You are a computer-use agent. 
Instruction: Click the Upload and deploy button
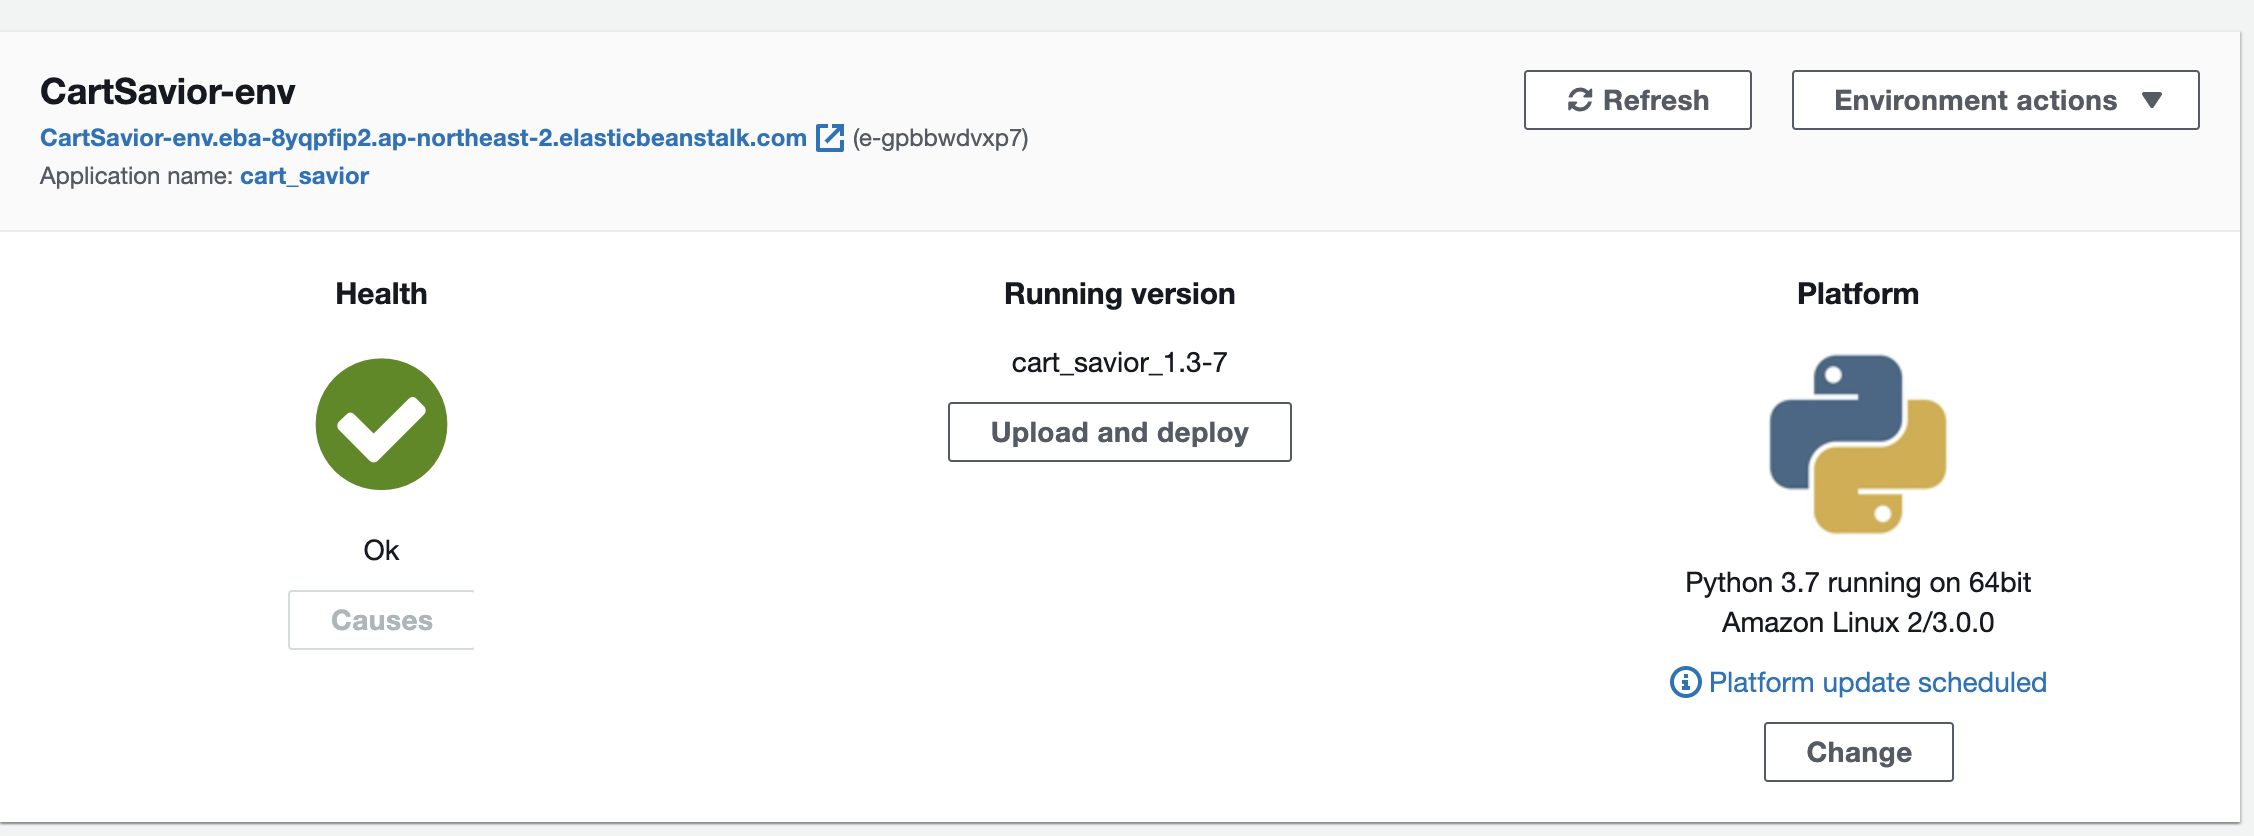point(1119,432)
